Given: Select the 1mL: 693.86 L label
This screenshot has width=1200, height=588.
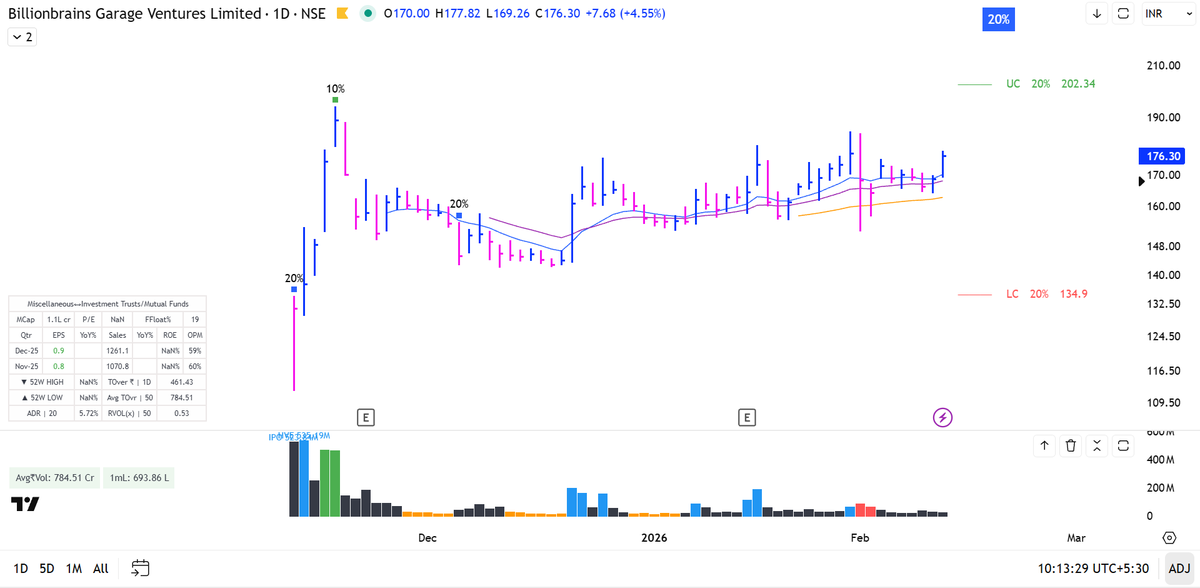Looking at the screenshot, I should [140, 478].
